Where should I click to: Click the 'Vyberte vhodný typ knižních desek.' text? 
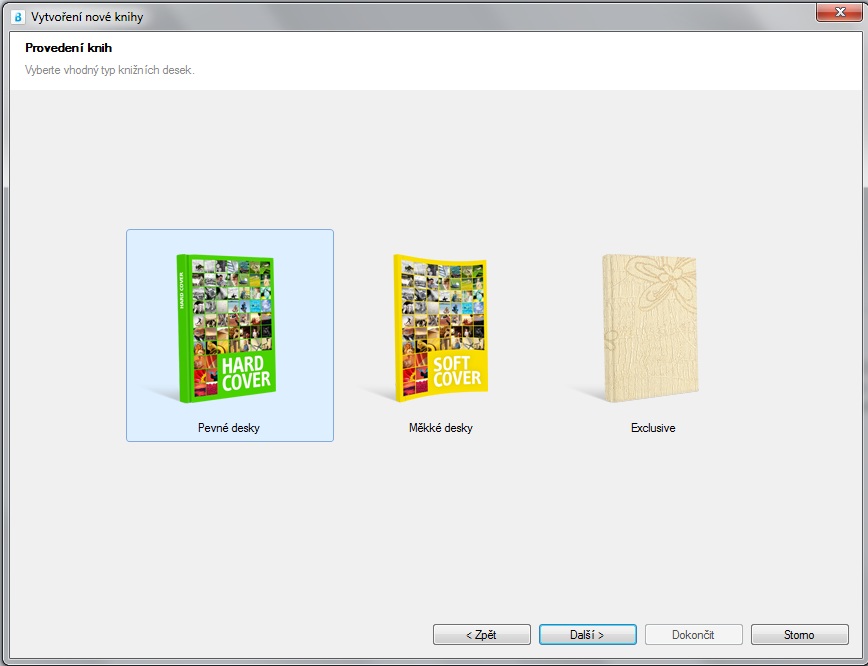110,70
